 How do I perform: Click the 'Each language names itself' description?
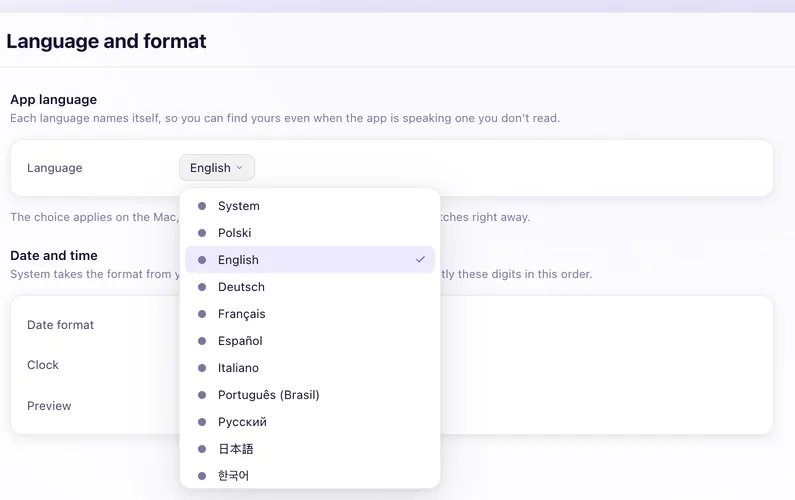click(285, 118)
